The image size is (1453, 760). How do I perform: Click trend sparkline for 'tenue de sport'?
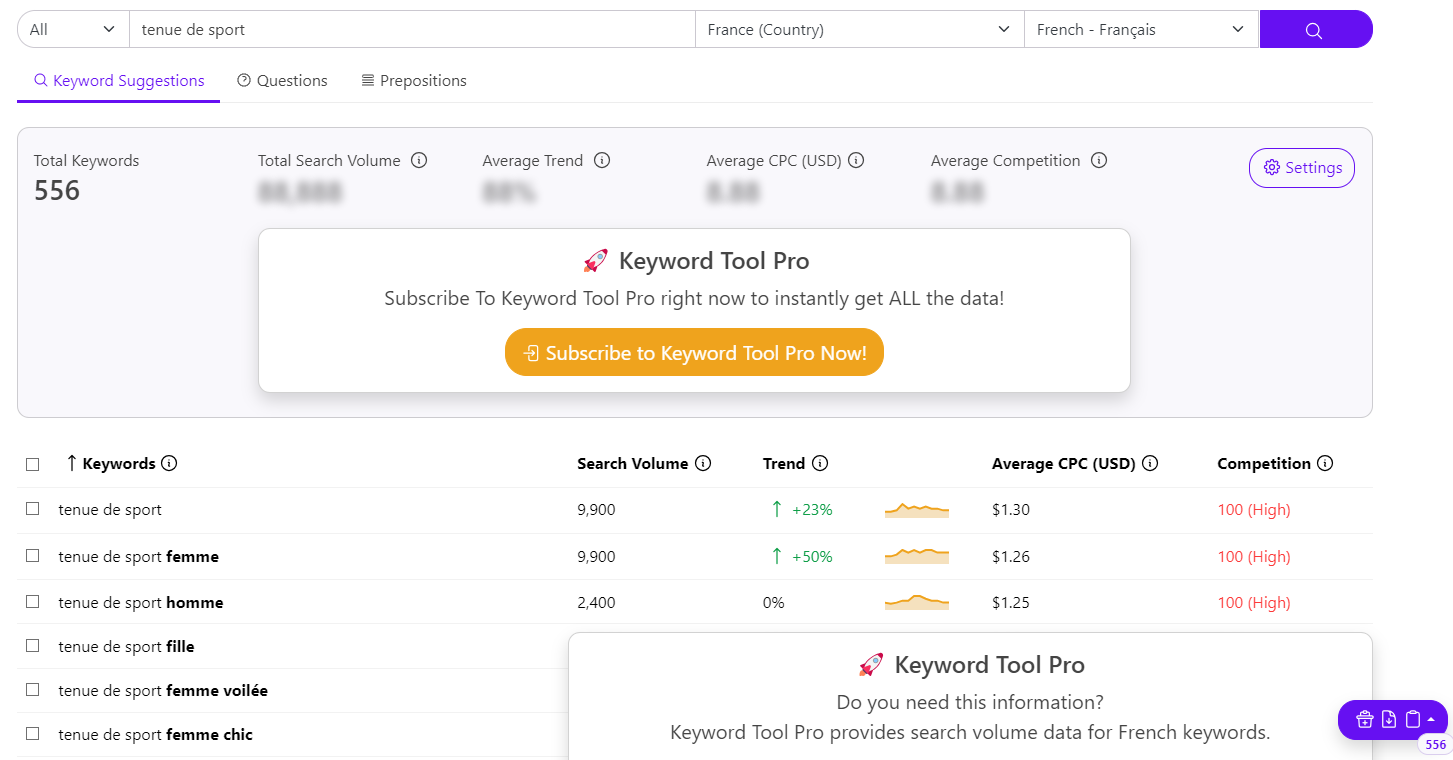click(x=917, y=510)
